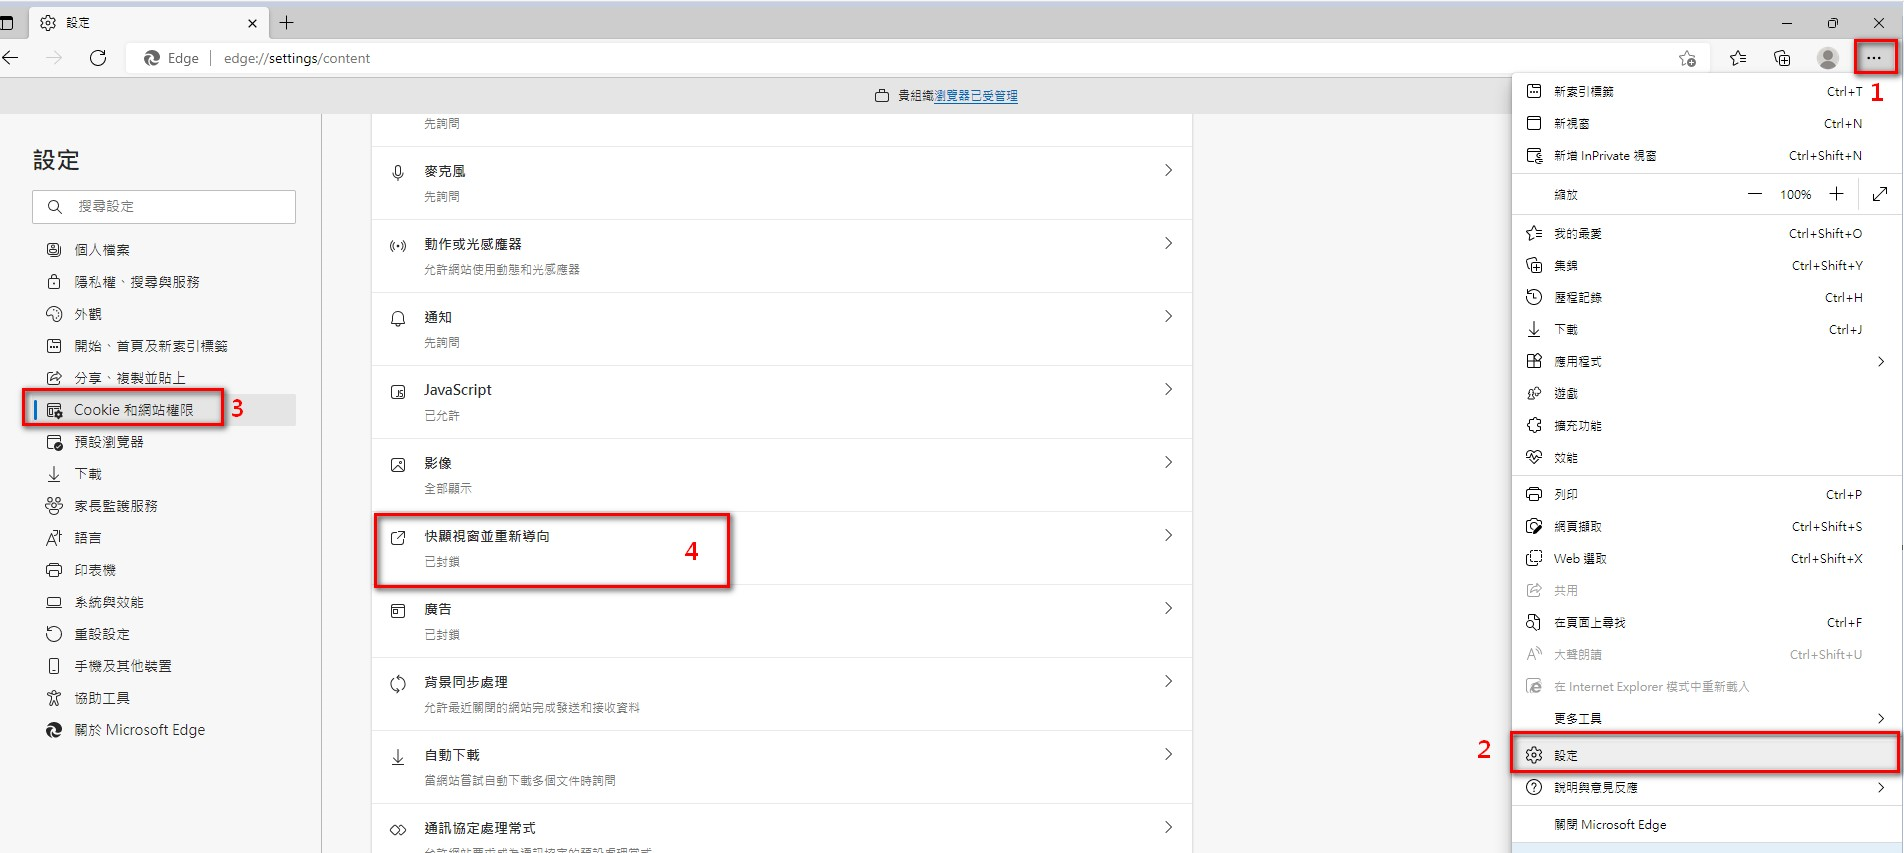
Task: Select Web 選取 menu entry
Action: click(x=1705, y=558)
